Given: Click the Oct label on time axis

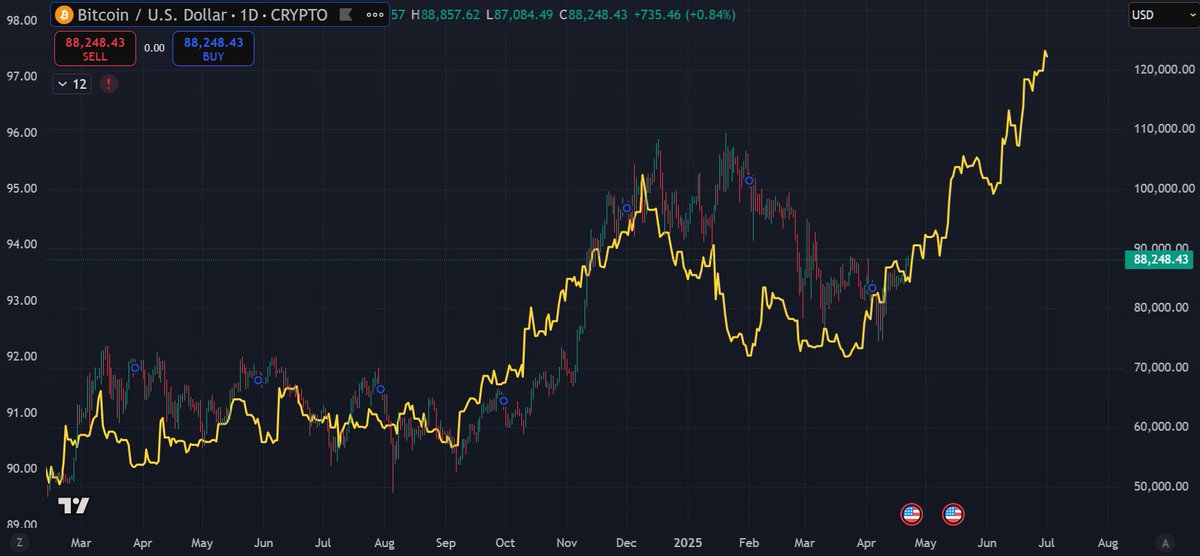Looking at the screenshot, I should tap(505, 543).
